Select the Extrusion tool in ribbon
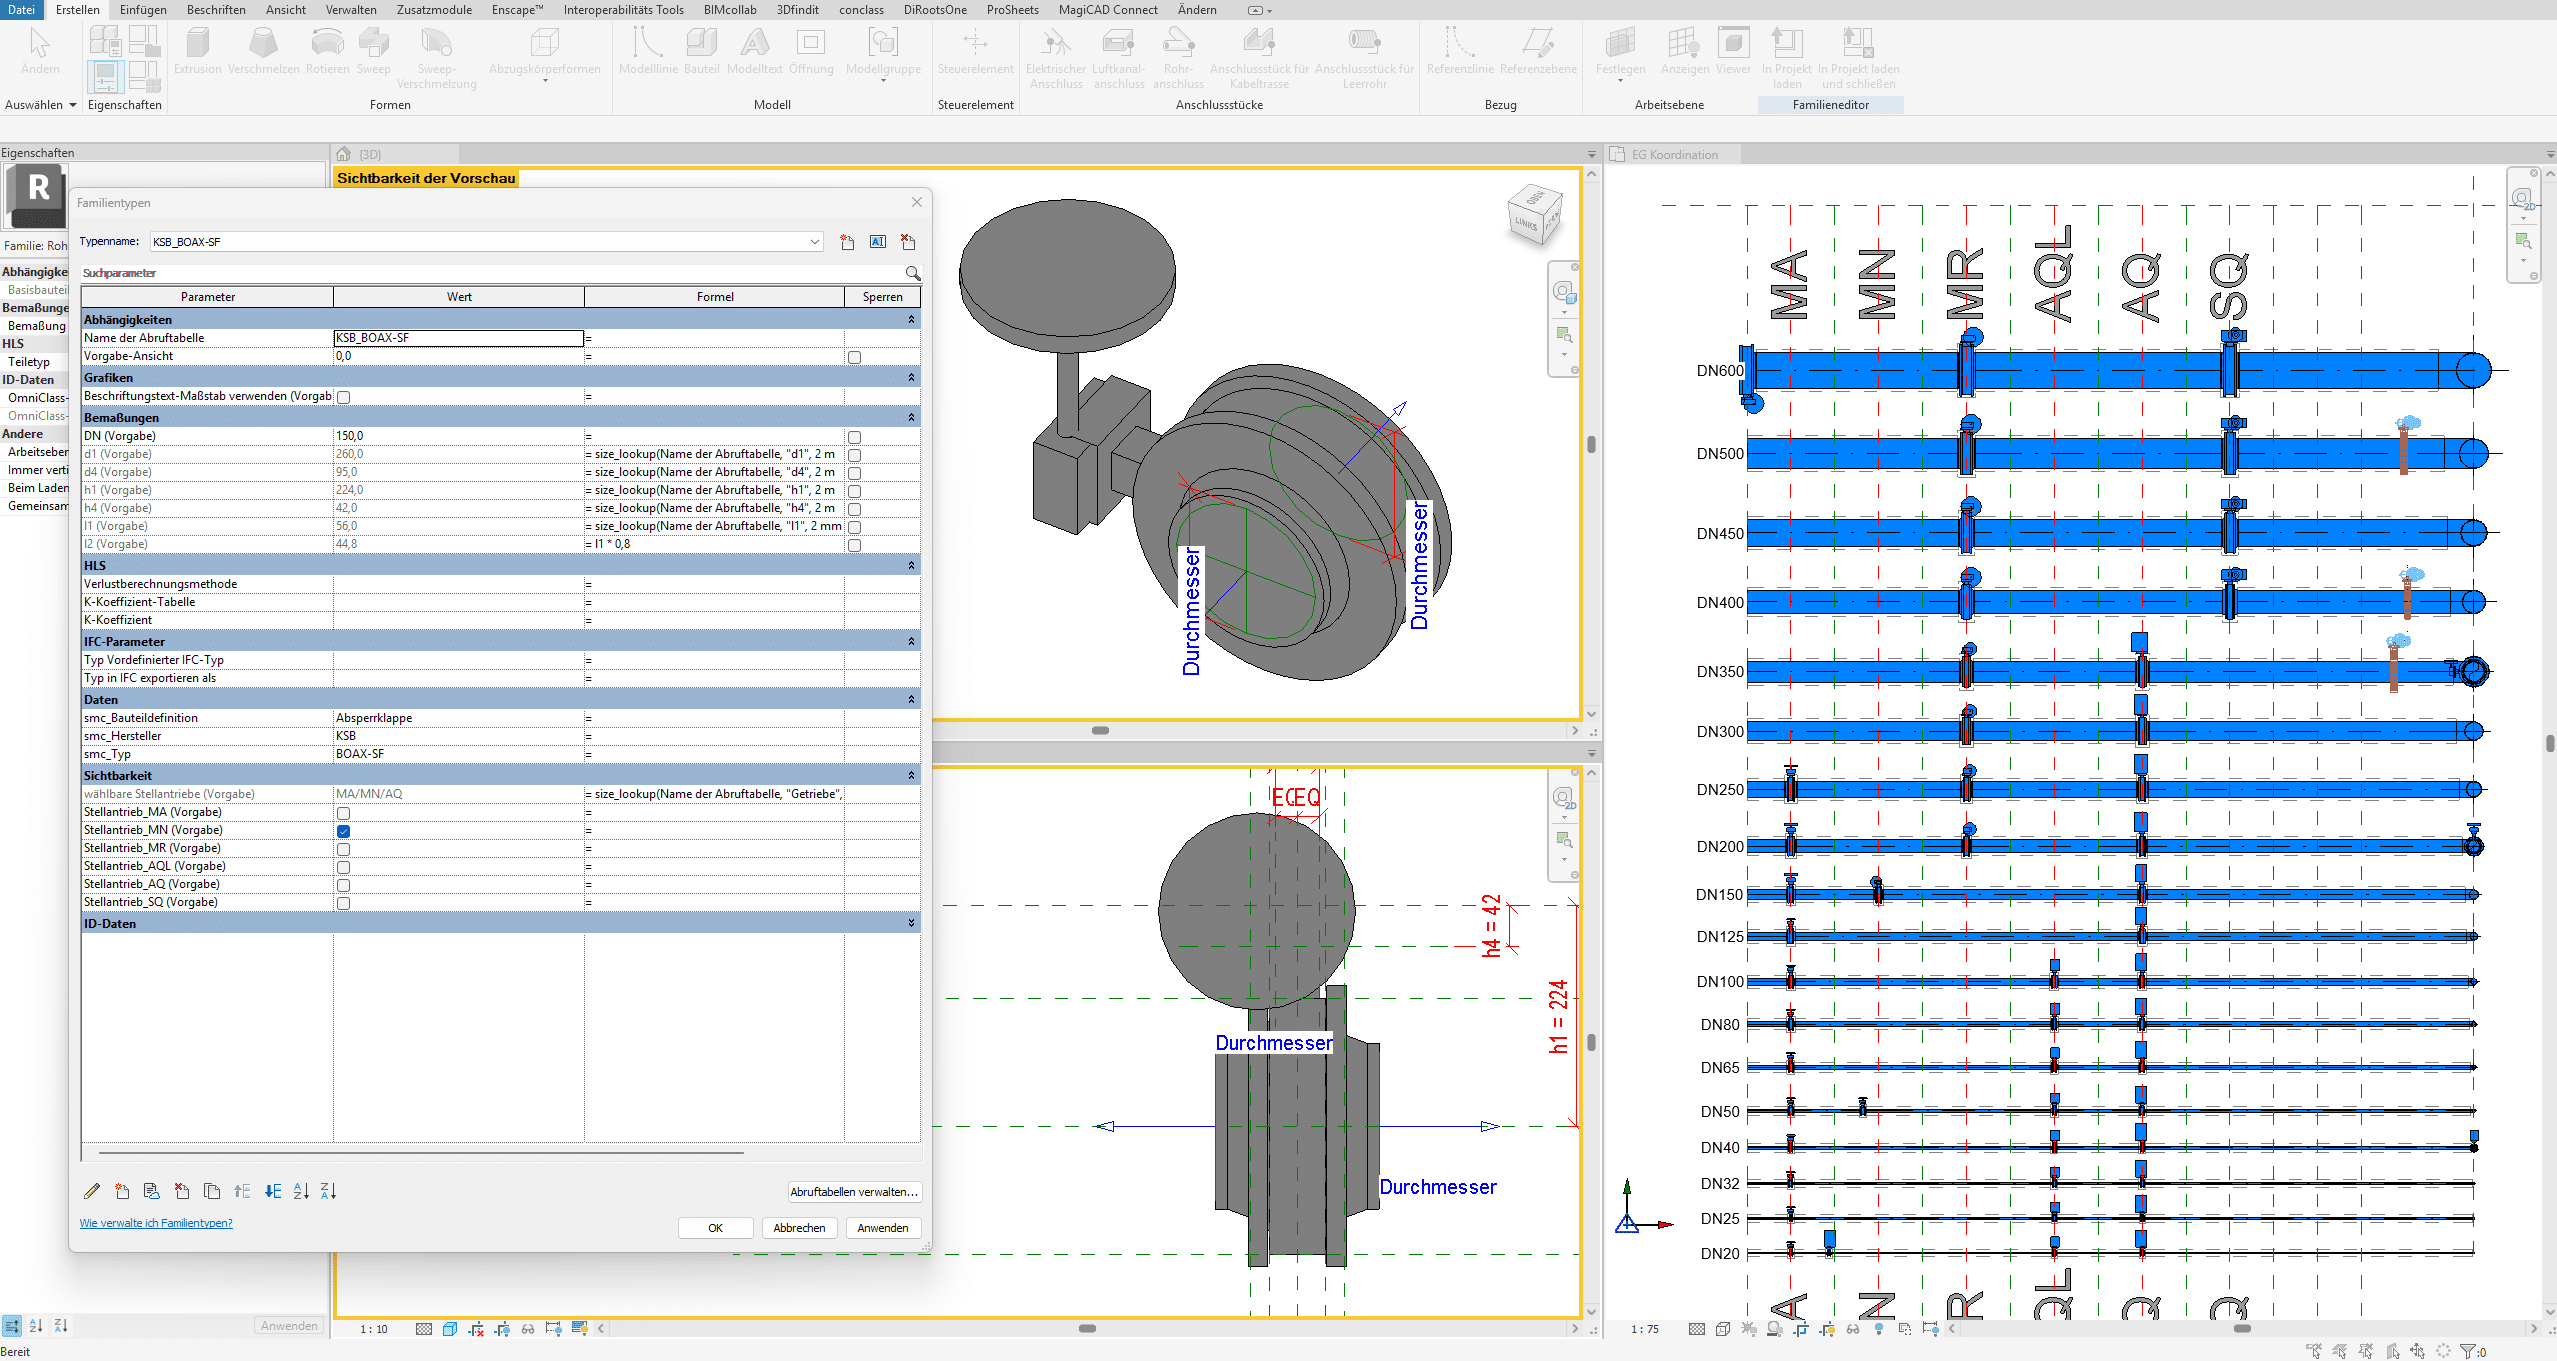2557x1361 pixels. [x=198, y=50]
